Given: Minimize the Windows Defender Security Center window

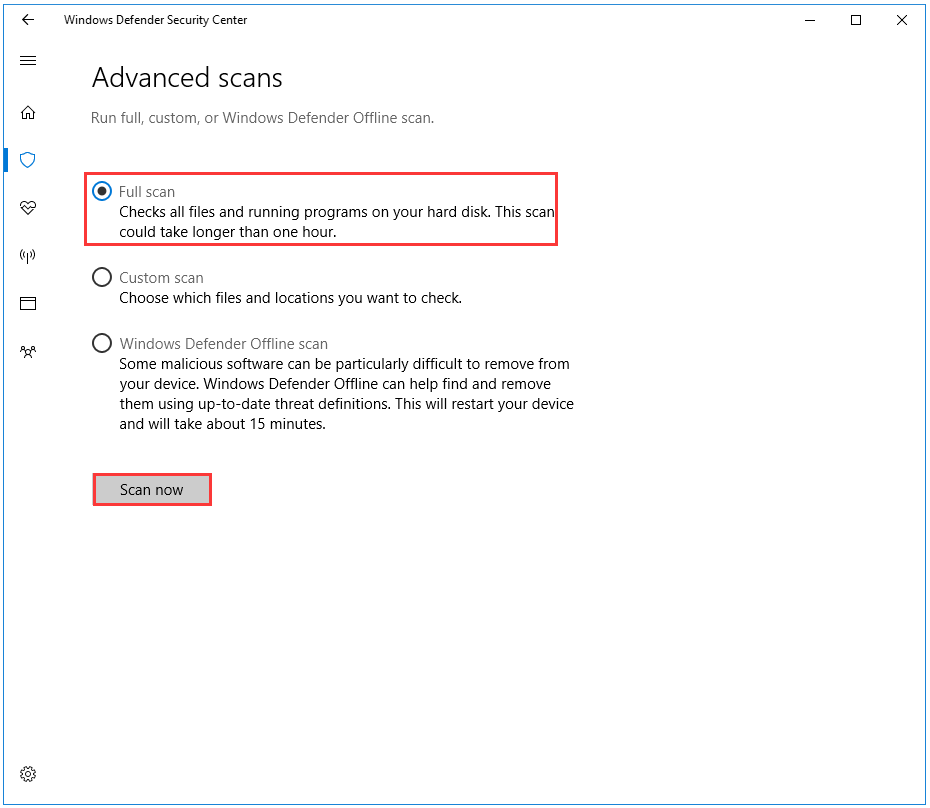Looking at the screenshot, I should 810,20.
